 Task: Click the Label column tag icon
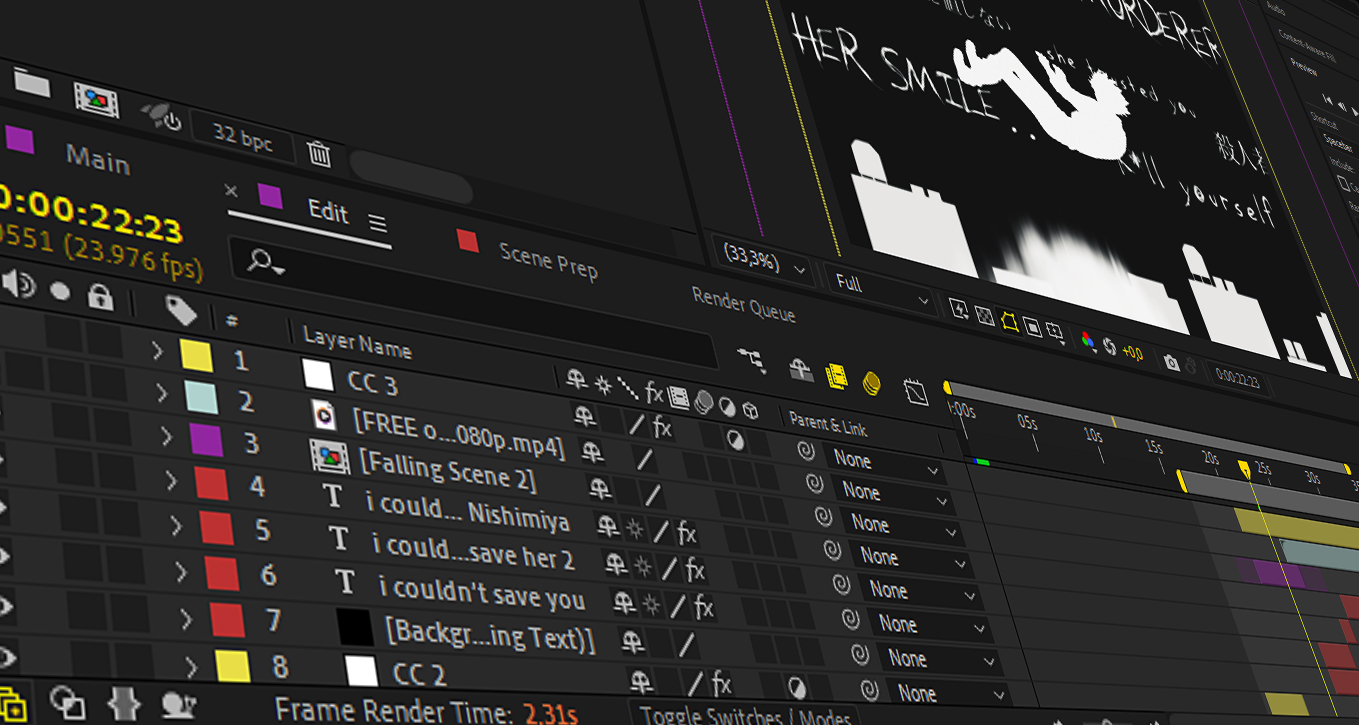181,311
